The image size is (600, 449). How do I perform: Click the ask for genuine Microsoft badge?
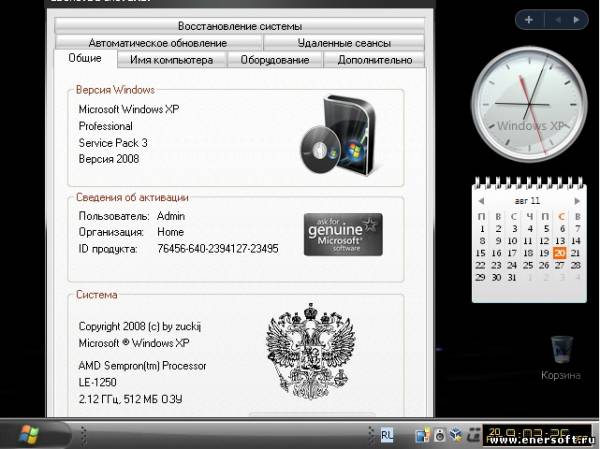click(x=343, y=234)
